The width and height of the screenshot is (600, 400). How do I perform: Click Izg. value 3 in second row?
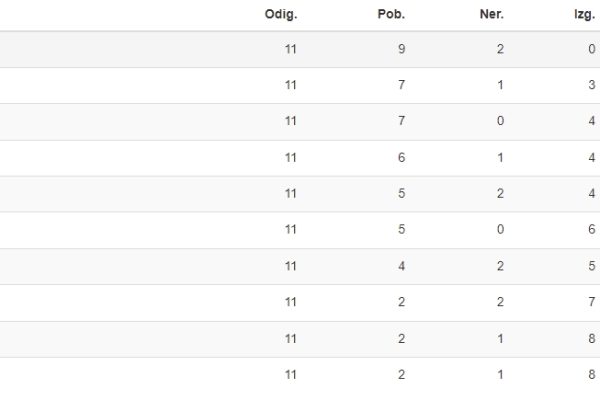(592, 85)
